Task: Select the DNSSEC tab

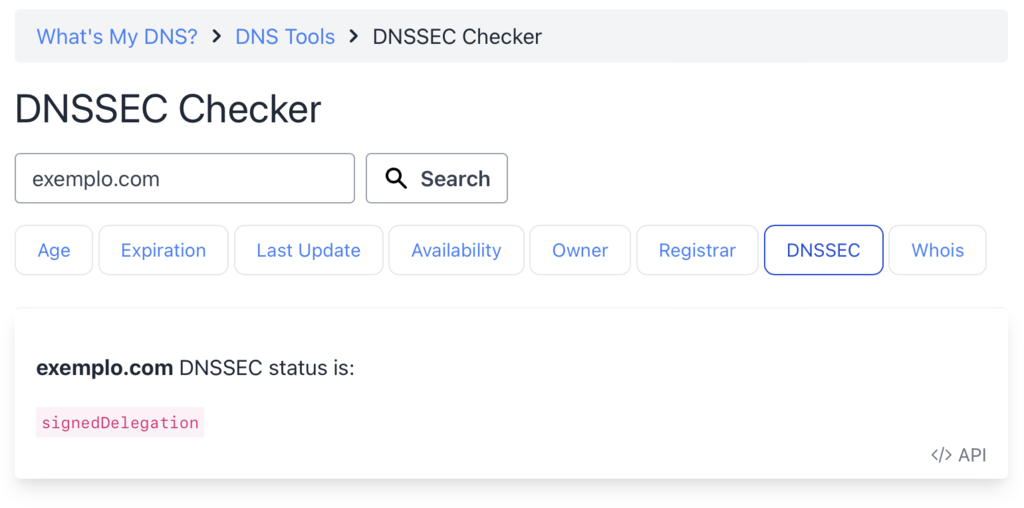Action: tap(824, 250)
